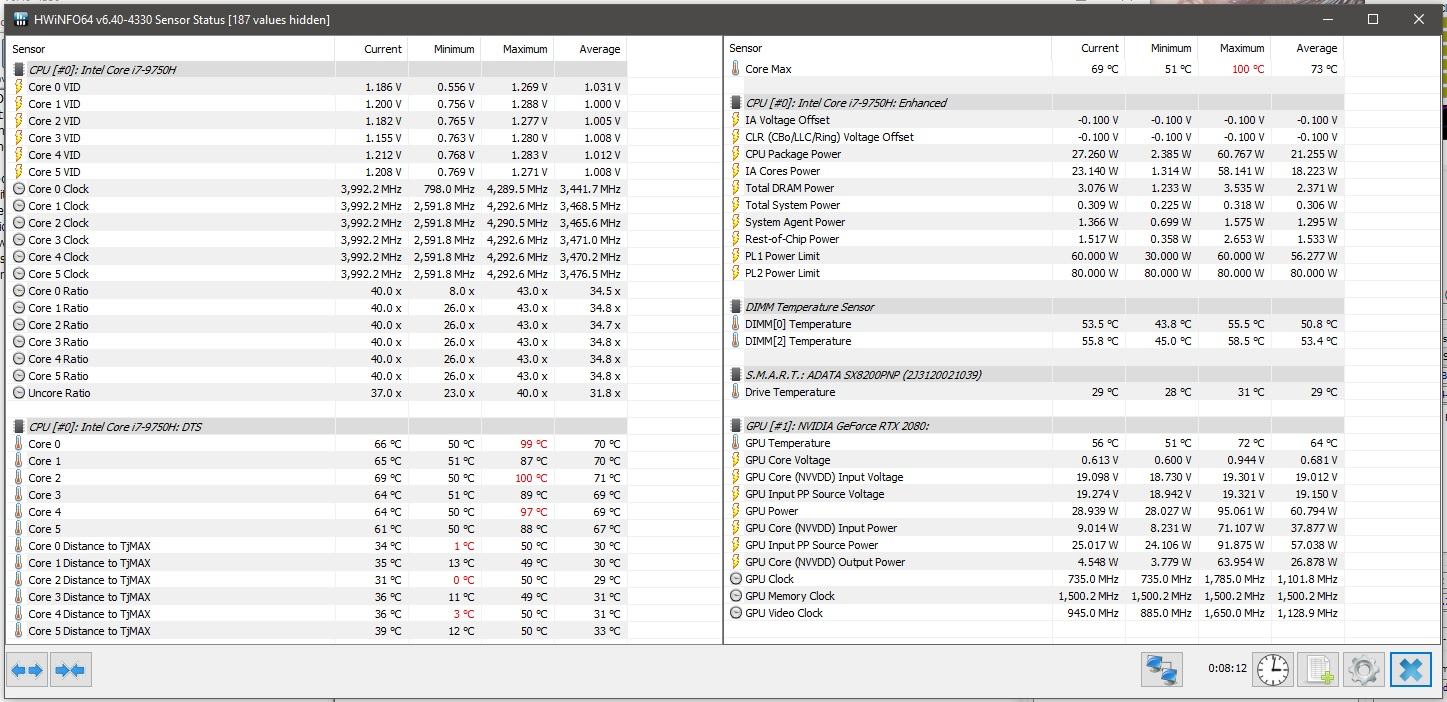1447x702 pixels.
Task: Click the Core 2 thermometer icon
Action: (x=19, y=478)
